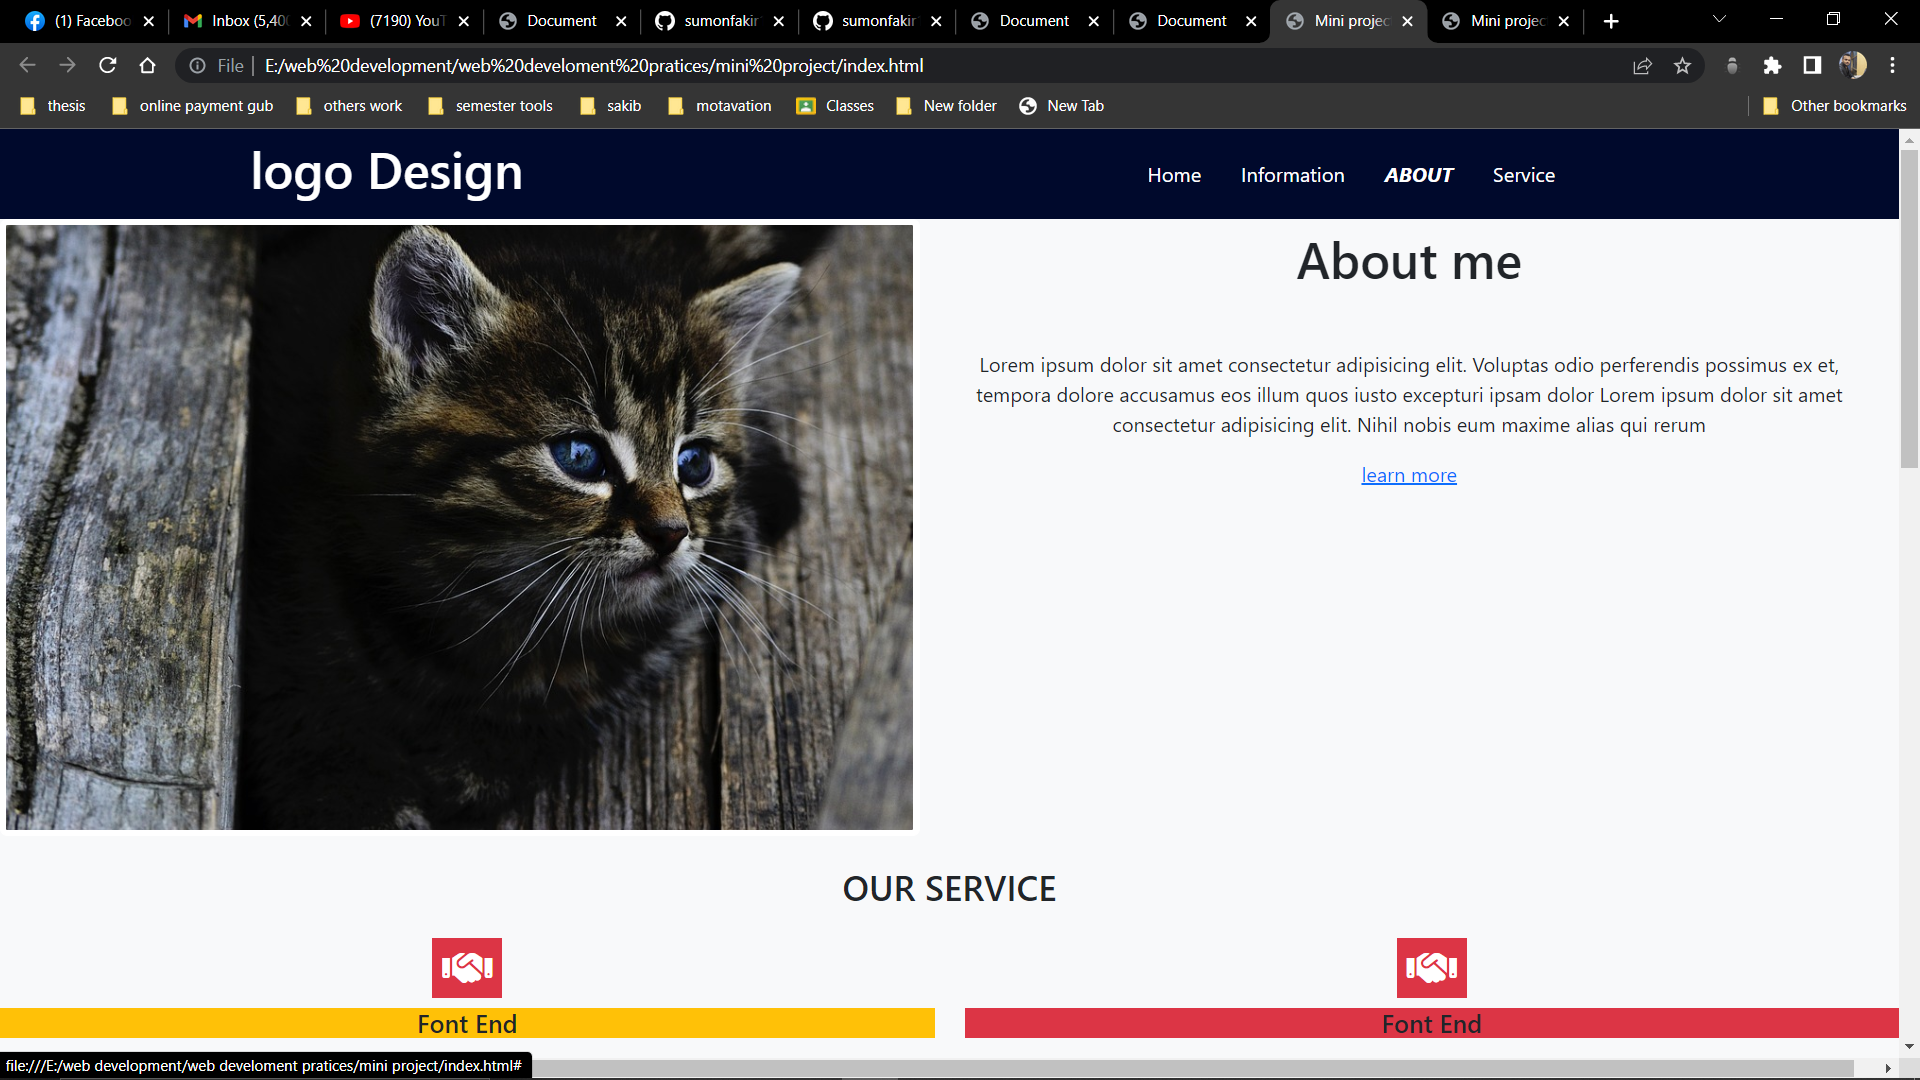This screenshot has width=1920, height=1080.
Task: Toggle the browser side panel icon
Action: point(1812,65)
